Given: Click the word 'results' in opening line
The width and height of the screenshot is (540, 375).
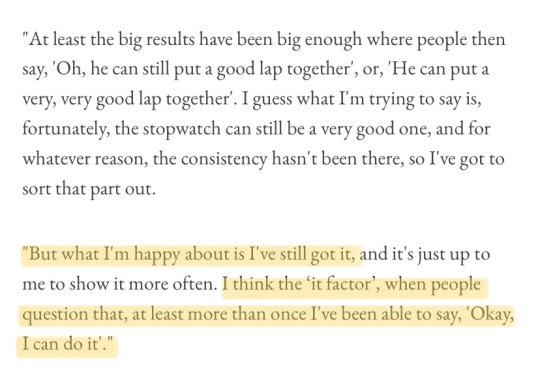Looking at the screenshot, I should (170, 40).
